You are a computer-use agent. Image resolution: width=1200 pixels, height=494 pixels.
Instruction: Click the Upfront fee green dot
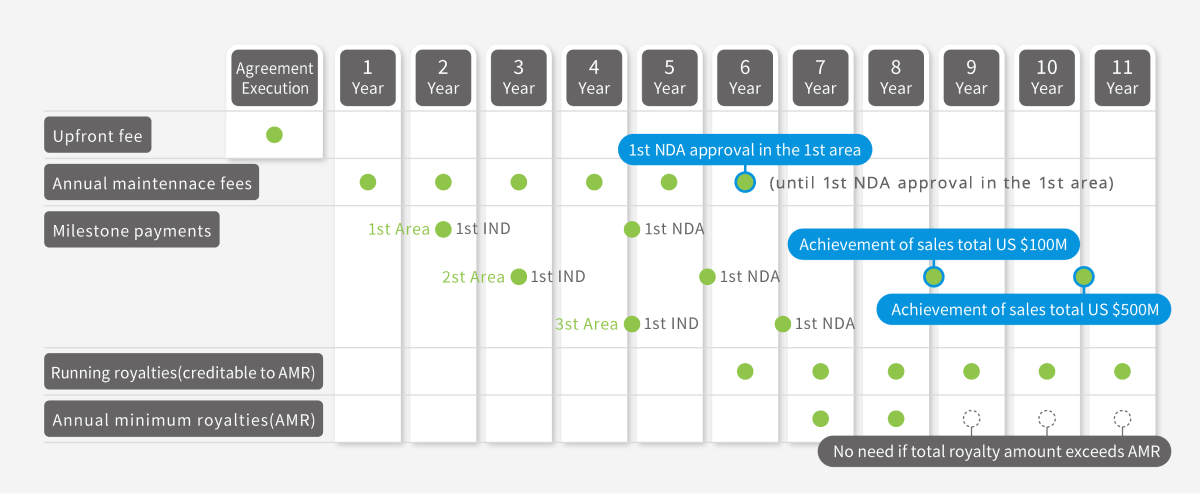coord(274,134)
